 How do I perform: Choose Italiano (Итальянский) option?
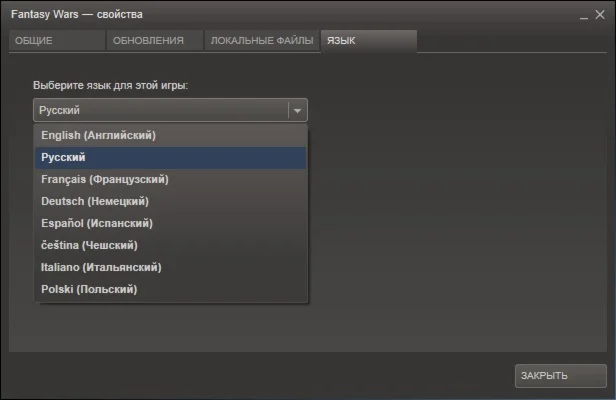pos(170,268)
